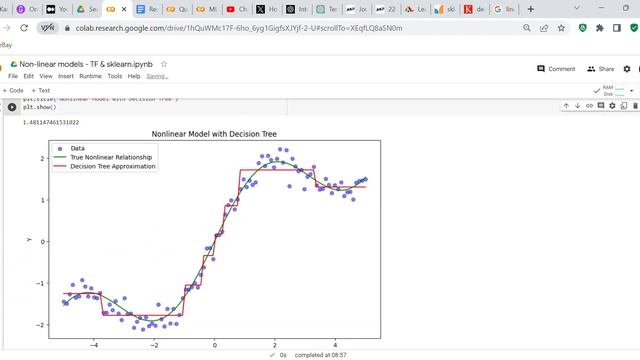Image resolution: width=640 pixels, height=360 pixels.
Task: Open Help menu
Action: 134,76
